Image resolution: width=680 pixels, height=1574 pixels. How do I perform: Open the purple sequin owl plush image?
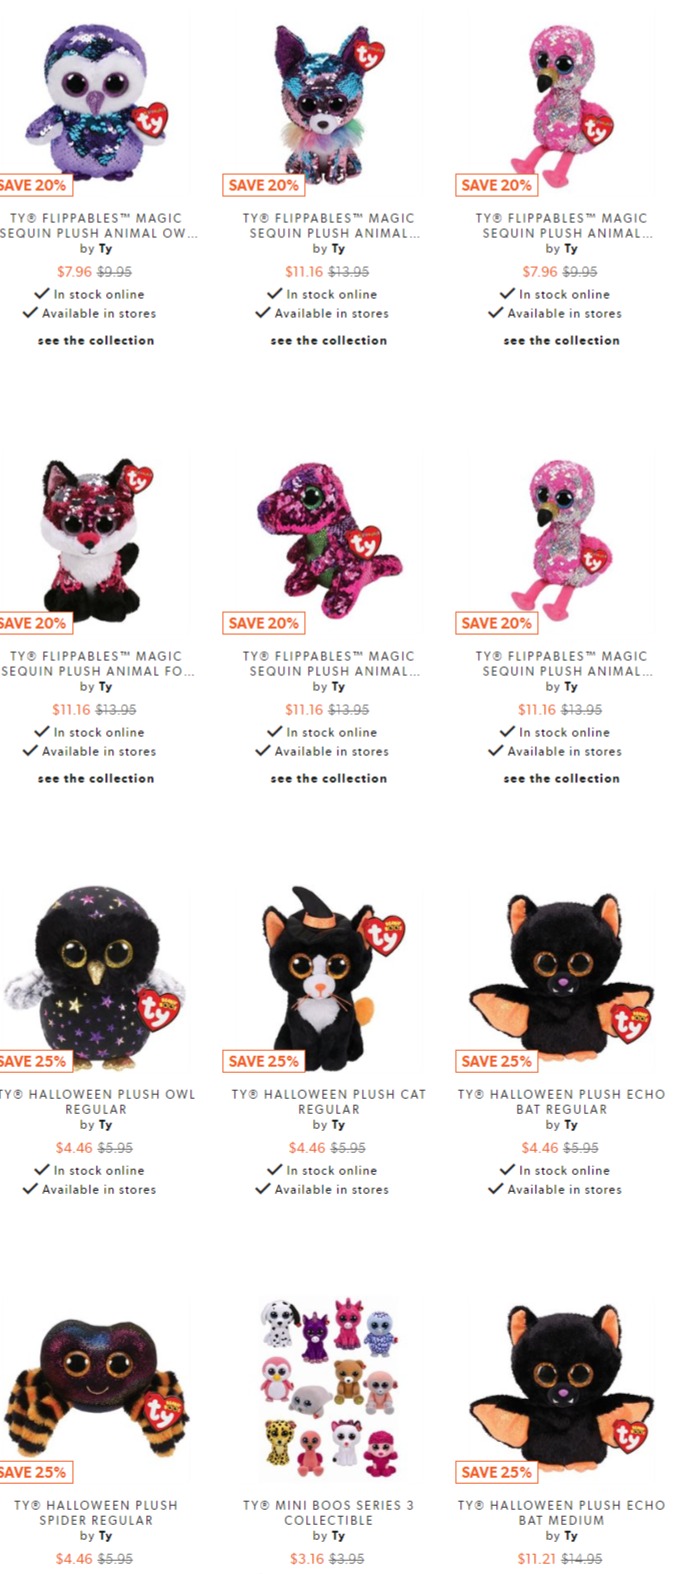point(95,105)
